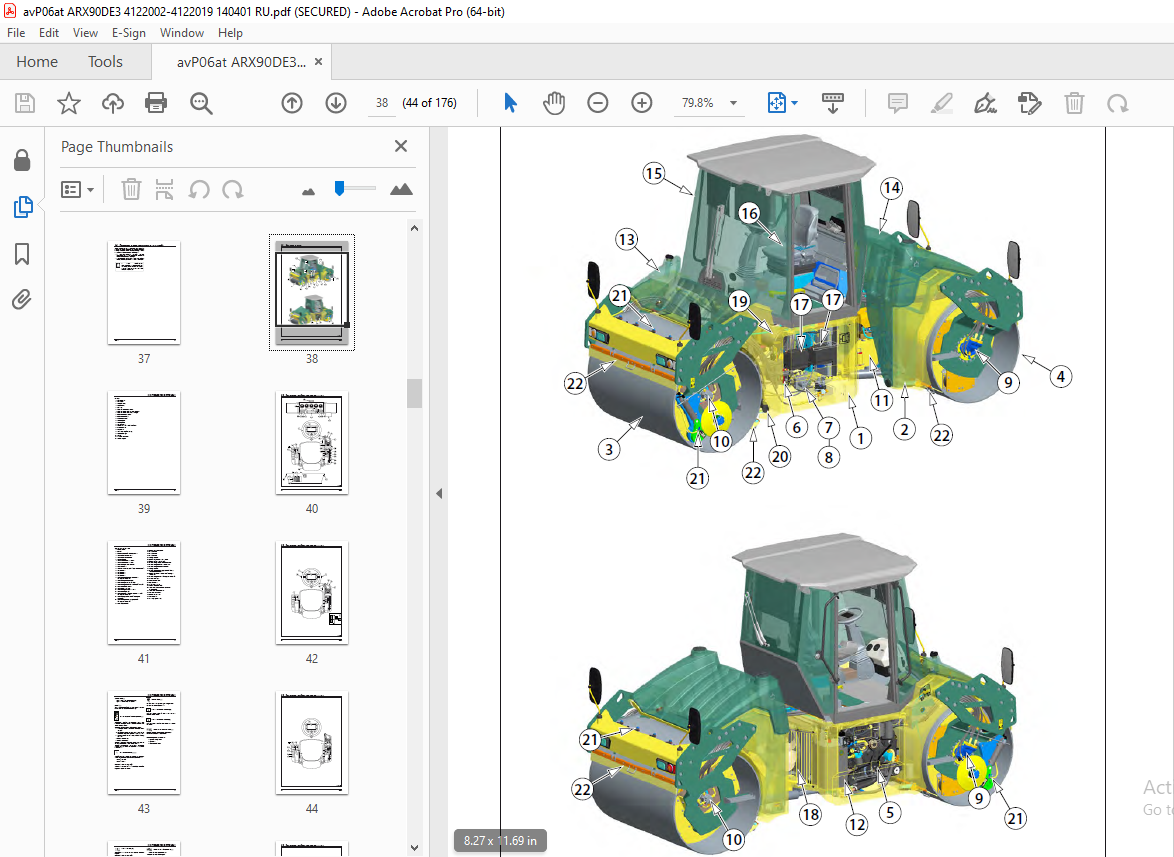Click the toolbar rotate icon
This screenshot has height=857, width=1174.
[x=1118, y=103]
